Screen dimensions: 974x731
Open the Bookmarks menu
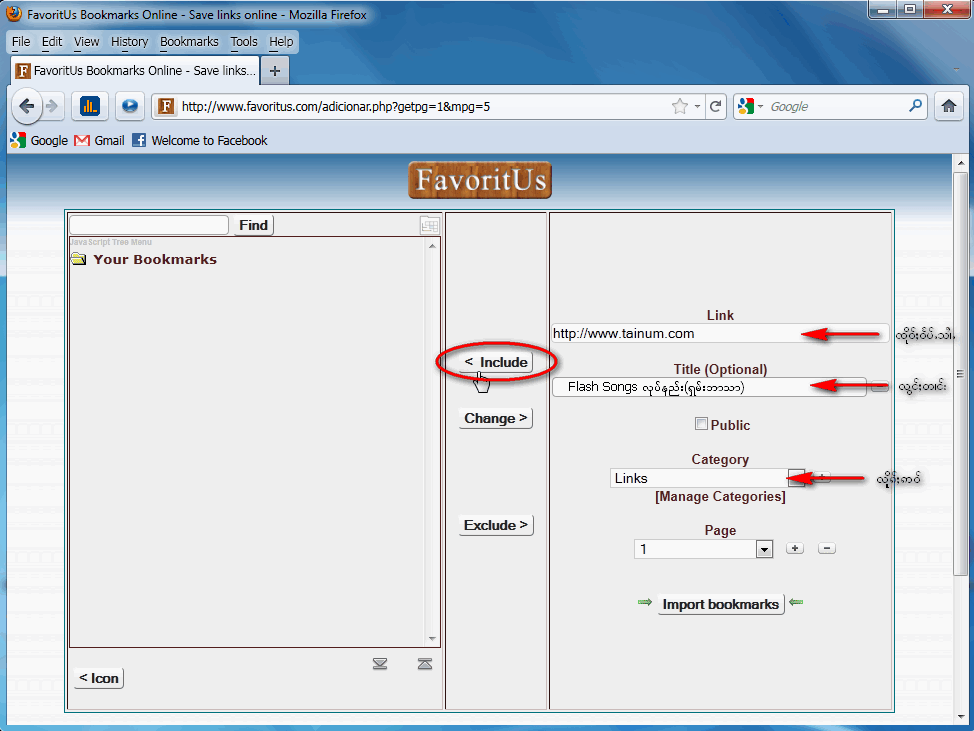(x=189, y=42)
